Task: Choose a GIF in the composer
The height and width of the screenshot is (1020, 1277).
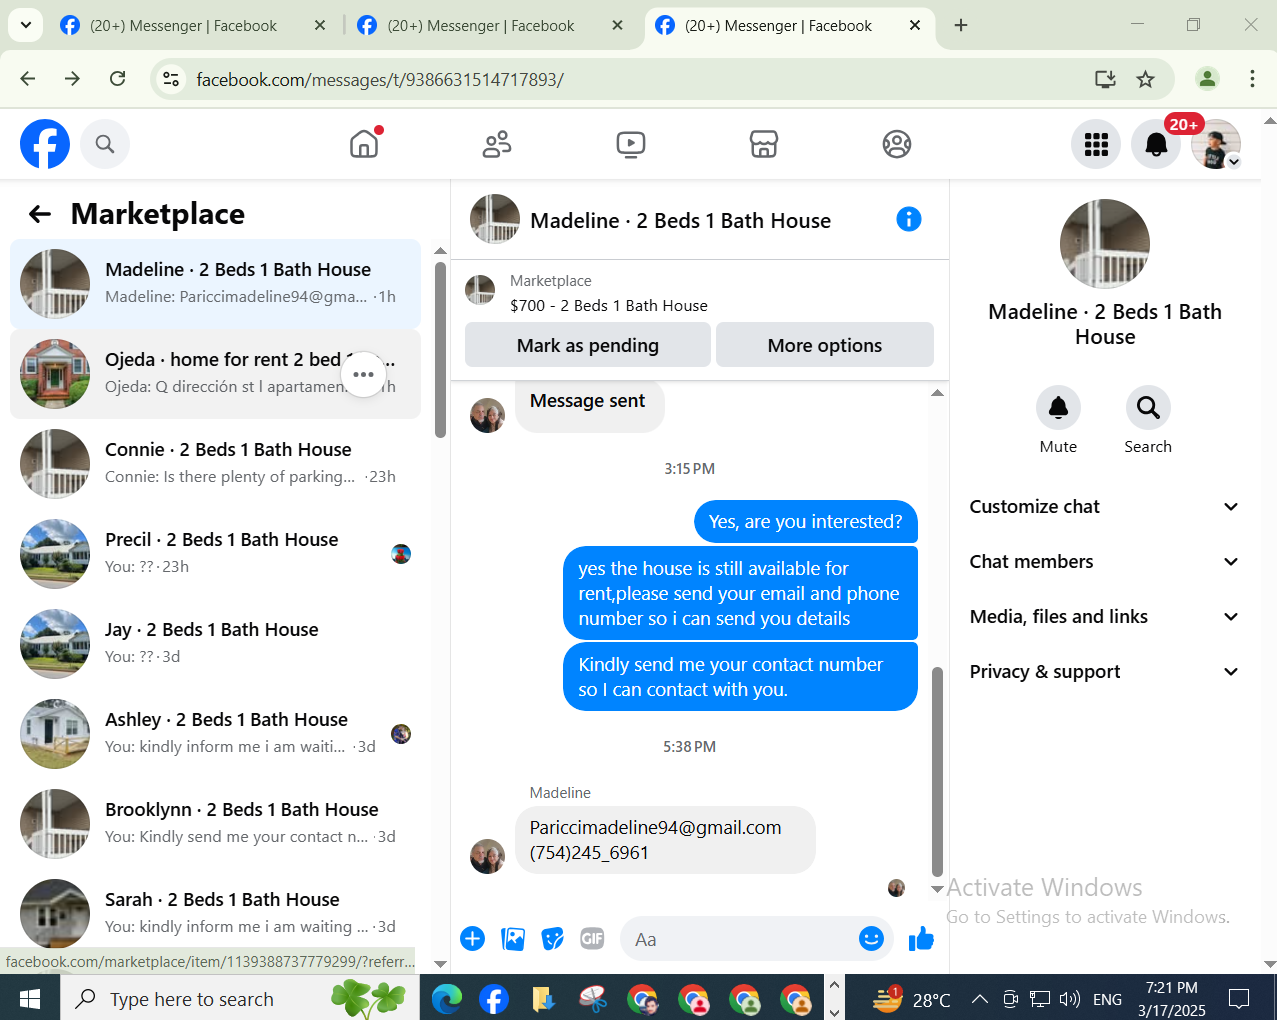Action: (x=593, y=938)
